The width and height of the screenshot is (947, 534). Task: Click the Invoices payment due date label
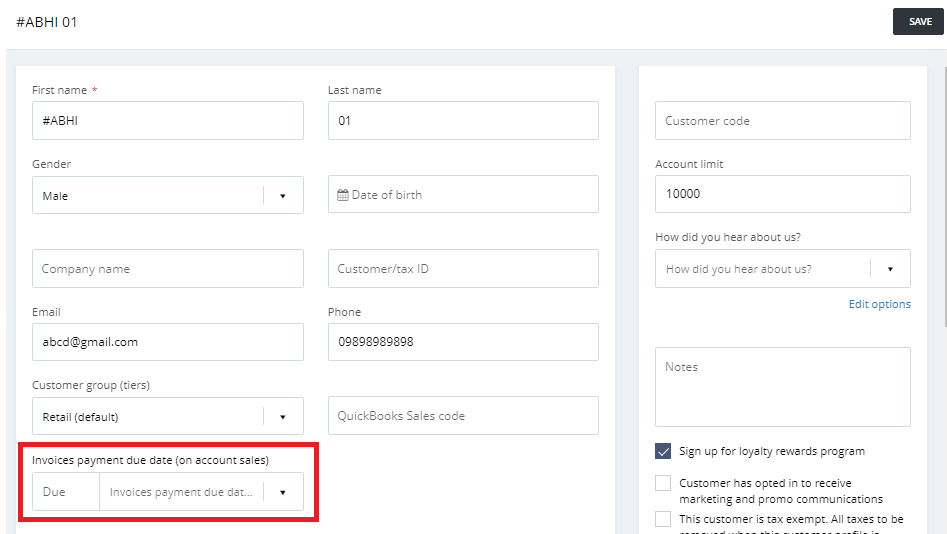click(150, 460)
